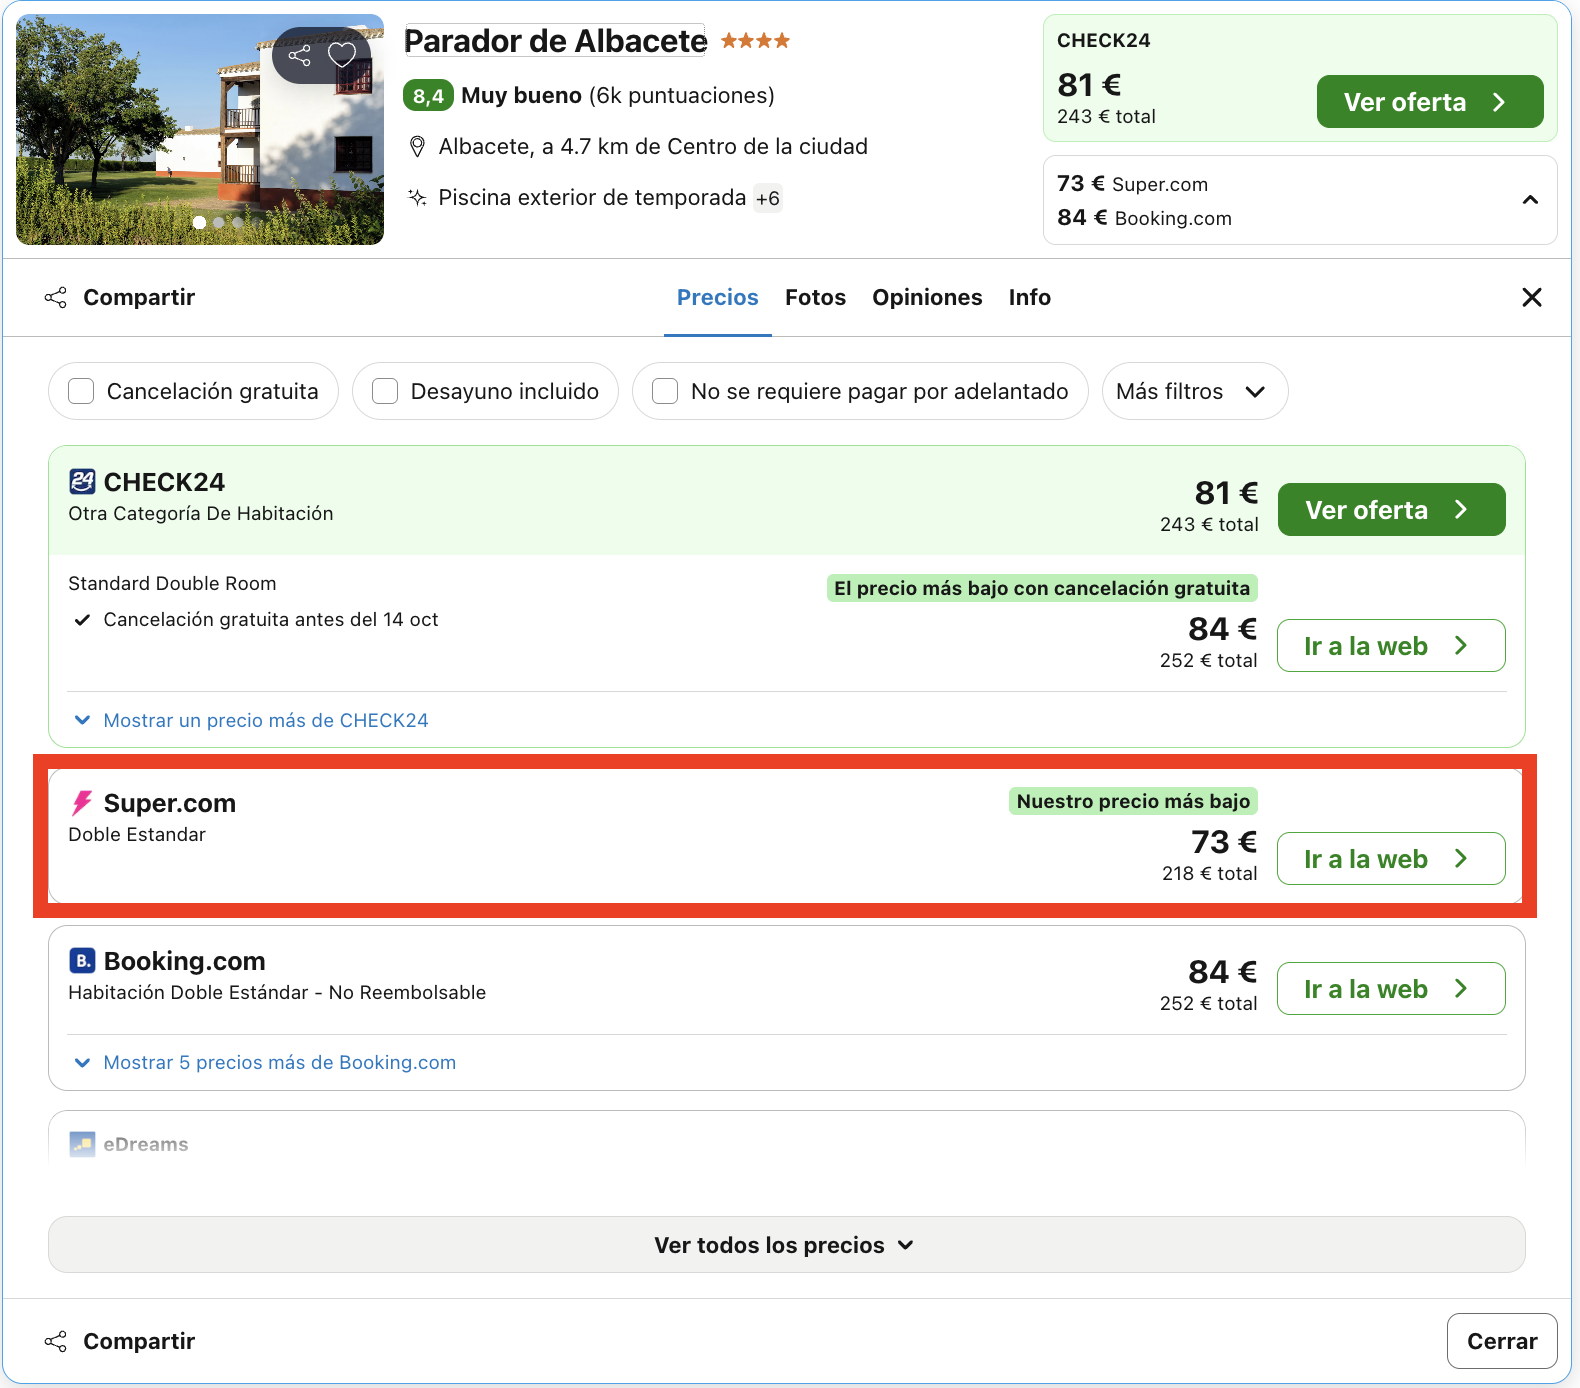Open the Info tab

[1029, 297]
